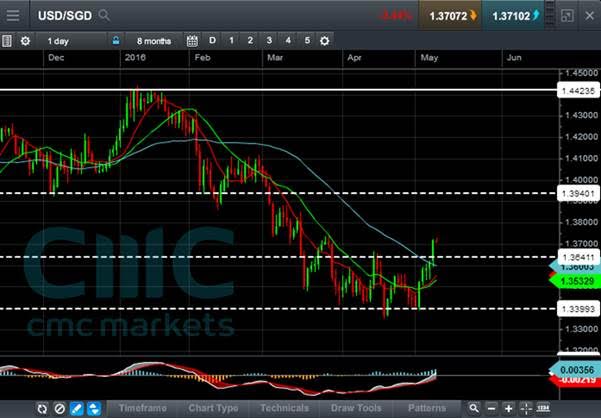
Task: Open the Technicals menu
Action: [284, 408]
